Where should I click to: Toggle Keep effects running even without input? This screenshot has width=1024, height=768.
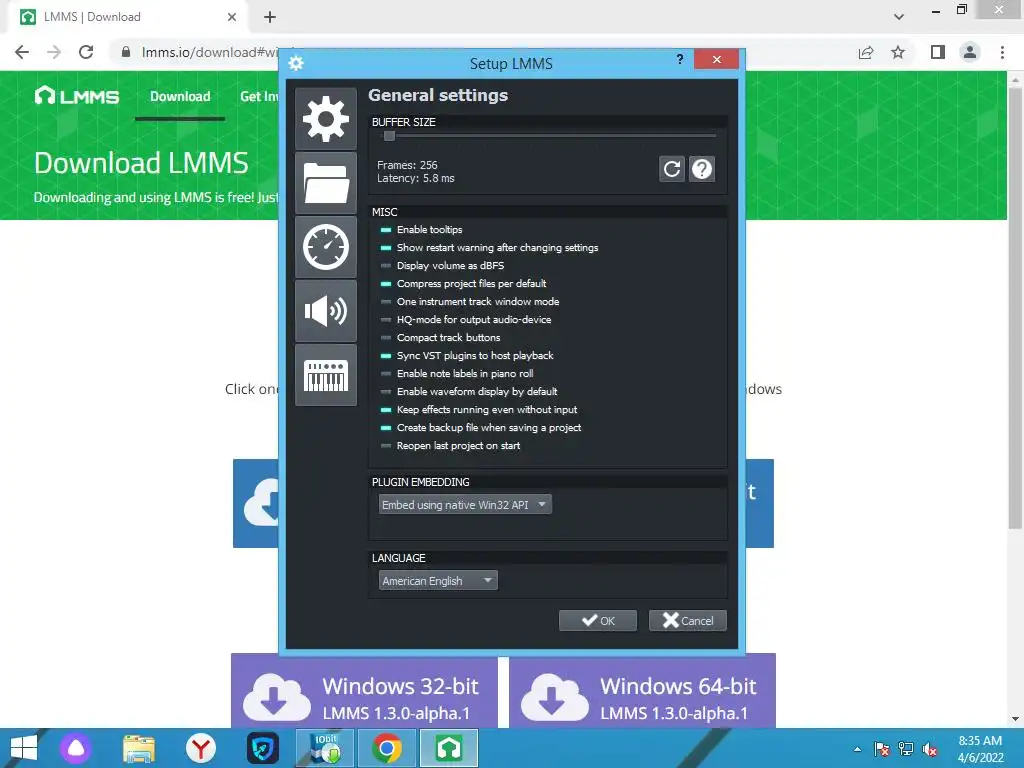[479, 409]
